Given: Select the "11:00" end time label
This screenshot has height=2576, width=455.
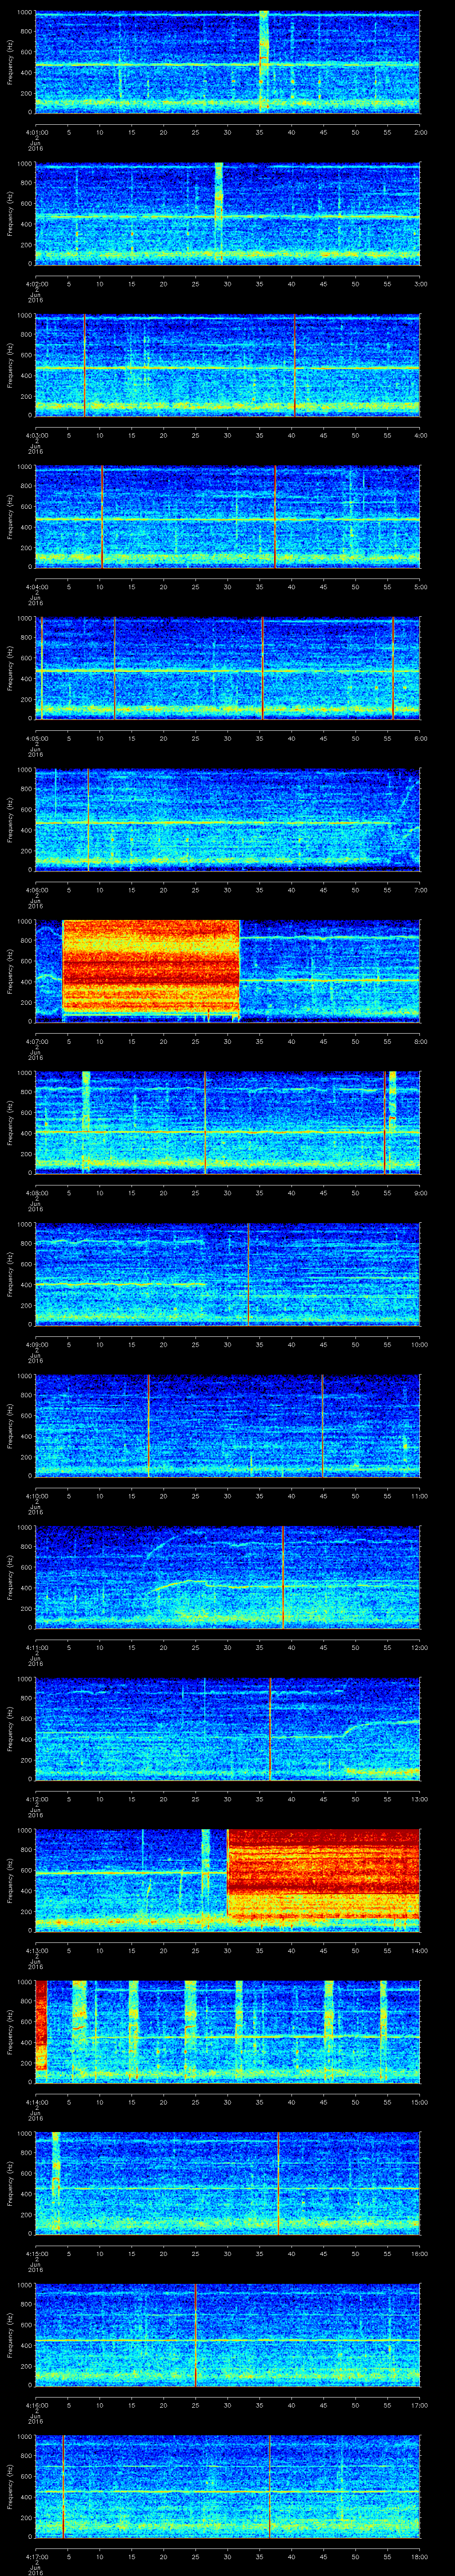Looking at the screenshot, I should click(419, 1495).
